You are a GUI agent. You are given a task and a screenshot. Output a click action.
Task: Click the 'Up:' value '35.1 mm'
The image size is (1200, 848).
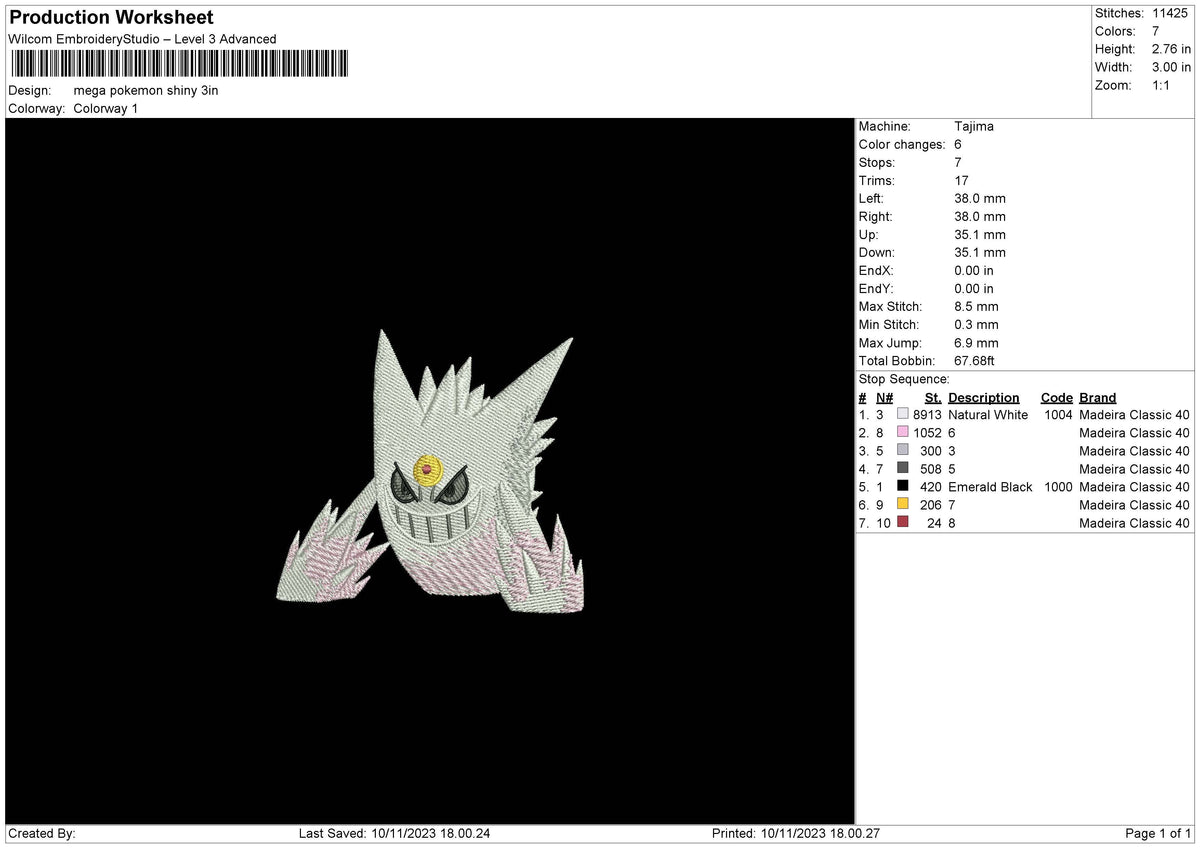(980, 234)
